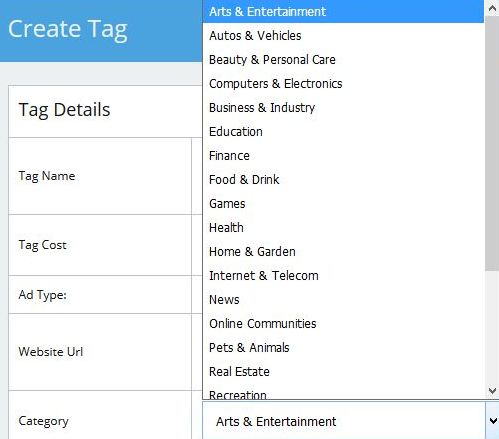Choose Home & Garden option
This screenshot has width=499, height=439.
point(343,252)
